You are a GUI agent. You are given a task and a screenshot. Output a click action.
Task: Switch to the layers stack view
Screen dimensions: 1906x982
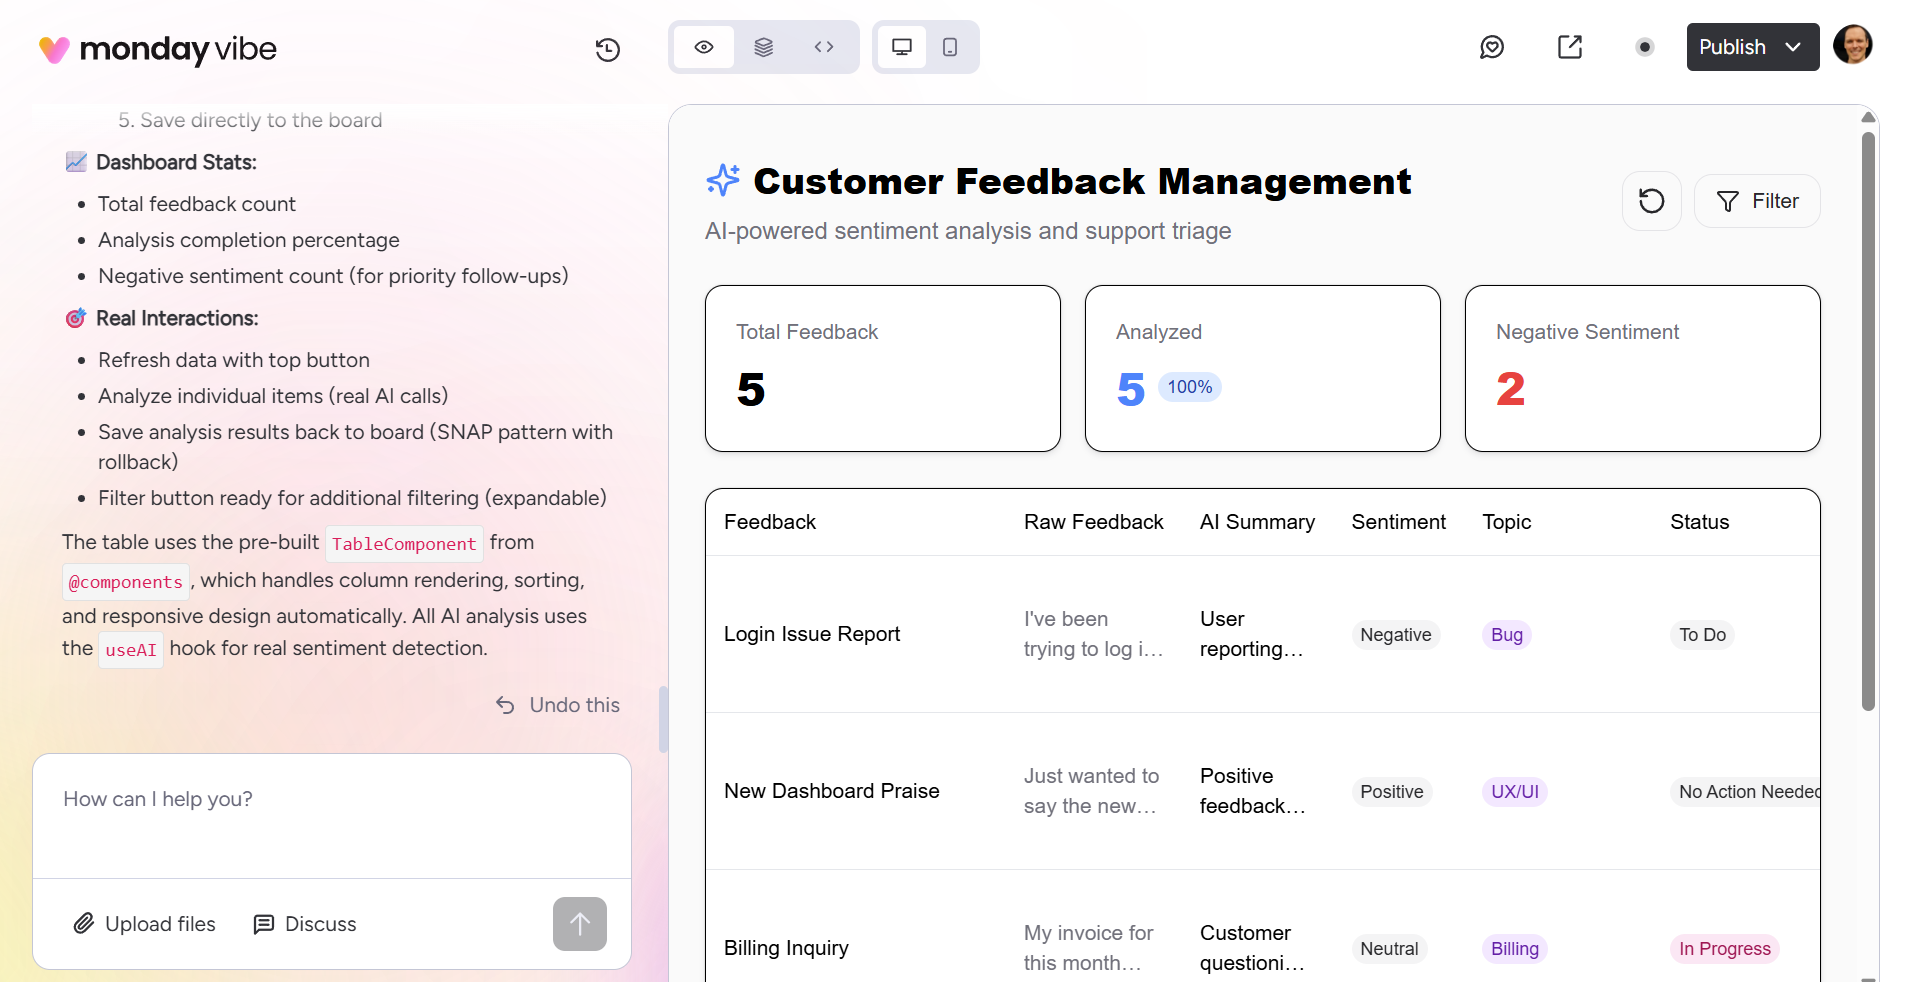pos(764,47)
